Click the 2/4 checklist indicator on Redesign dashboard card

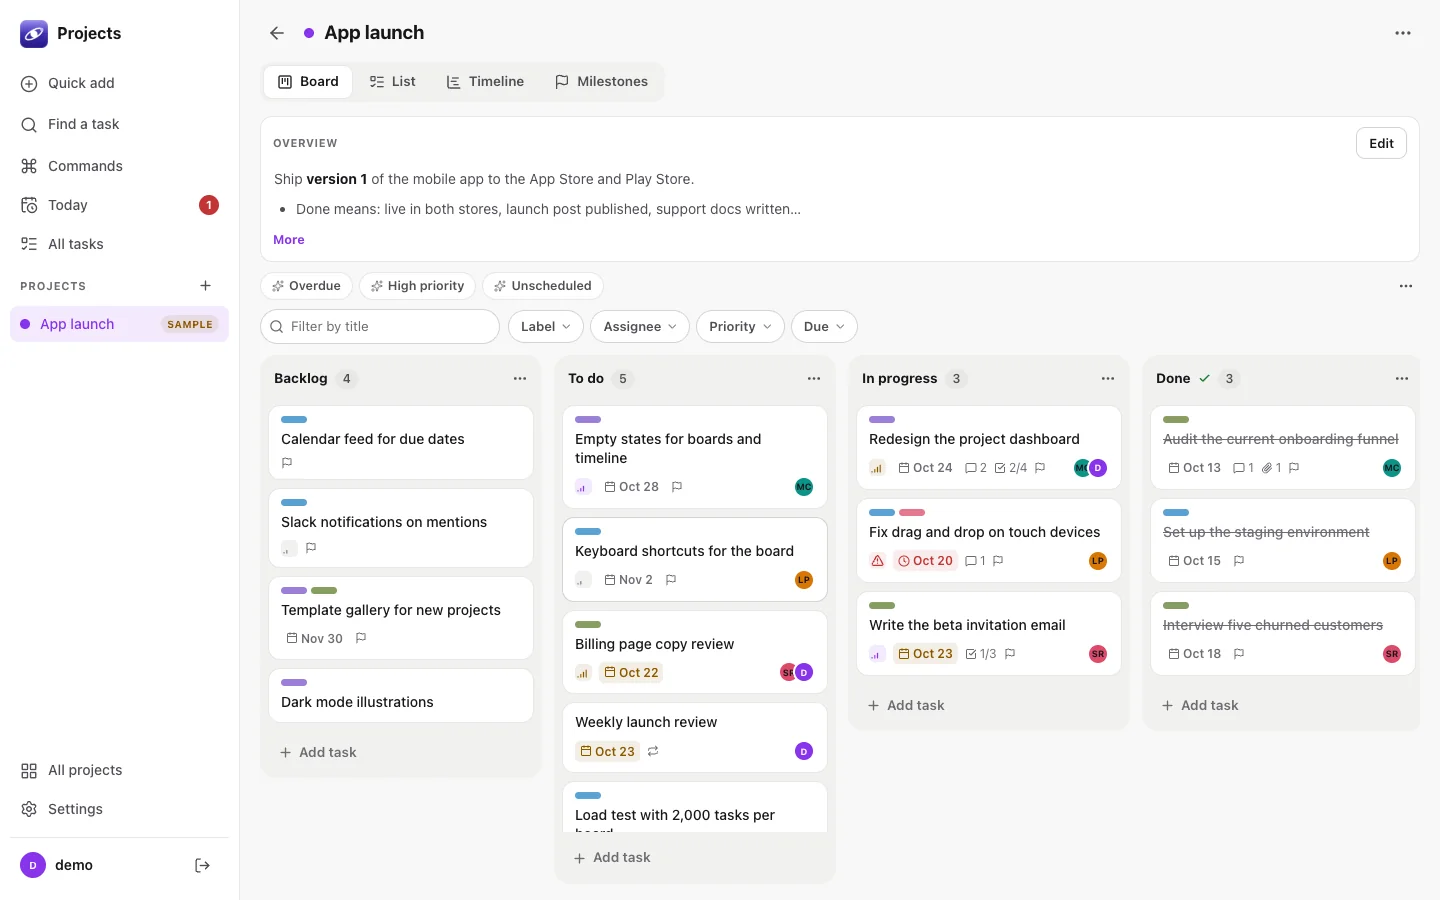(1011, 468)
